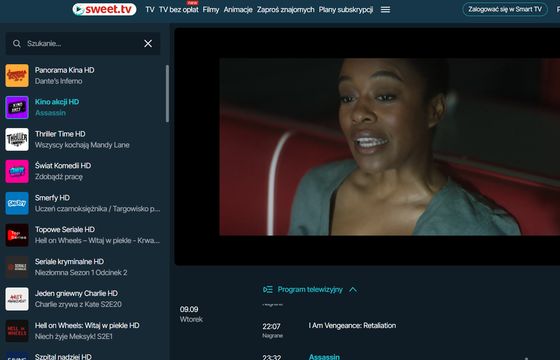Image resolution: width=560 pixels, height=360 pixels.
Task: Click the 22:07 Nagrane time entry
Action: [272, 330]
